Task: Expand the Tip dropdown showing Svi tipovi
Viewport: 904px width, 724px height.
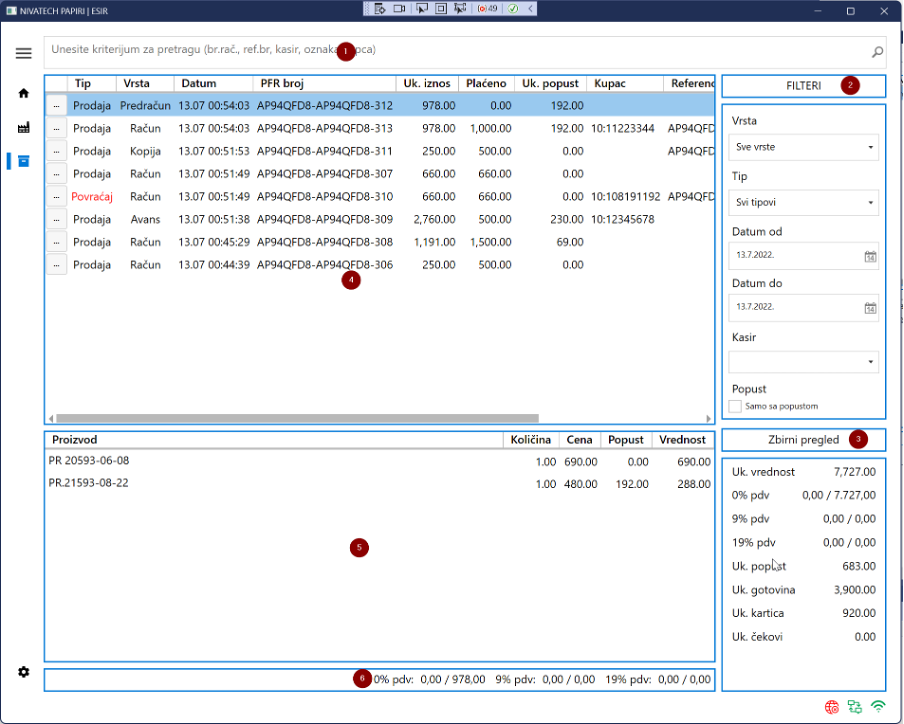Action: (x=803, y=202)
